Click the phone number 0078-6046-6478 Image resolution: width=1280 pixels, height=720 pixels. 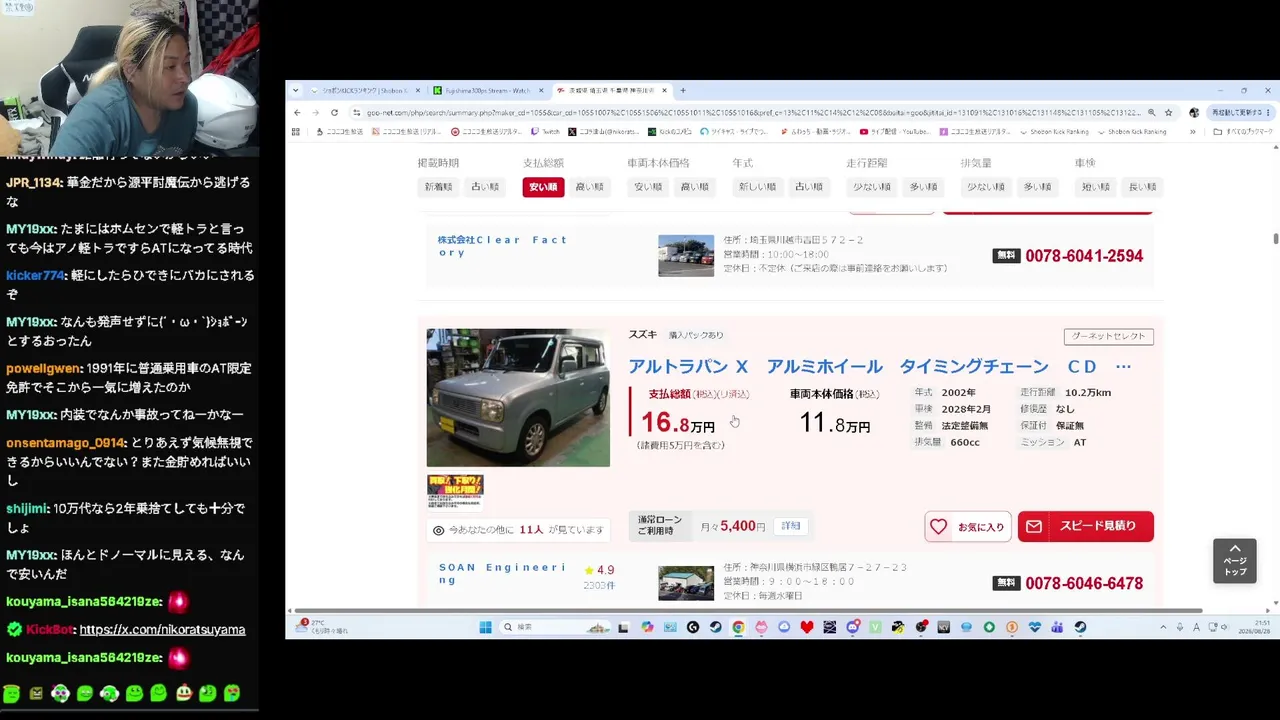tap(1084, 583)
